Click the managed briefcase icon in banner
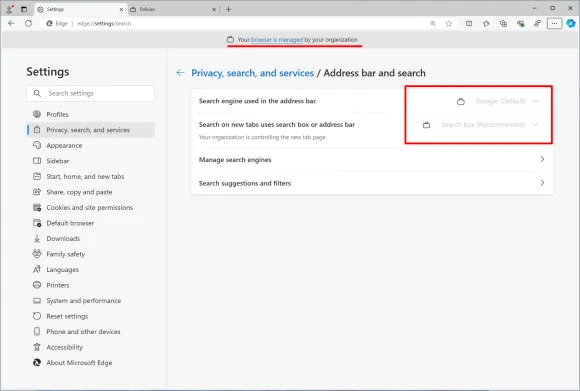 click(230, 40)
